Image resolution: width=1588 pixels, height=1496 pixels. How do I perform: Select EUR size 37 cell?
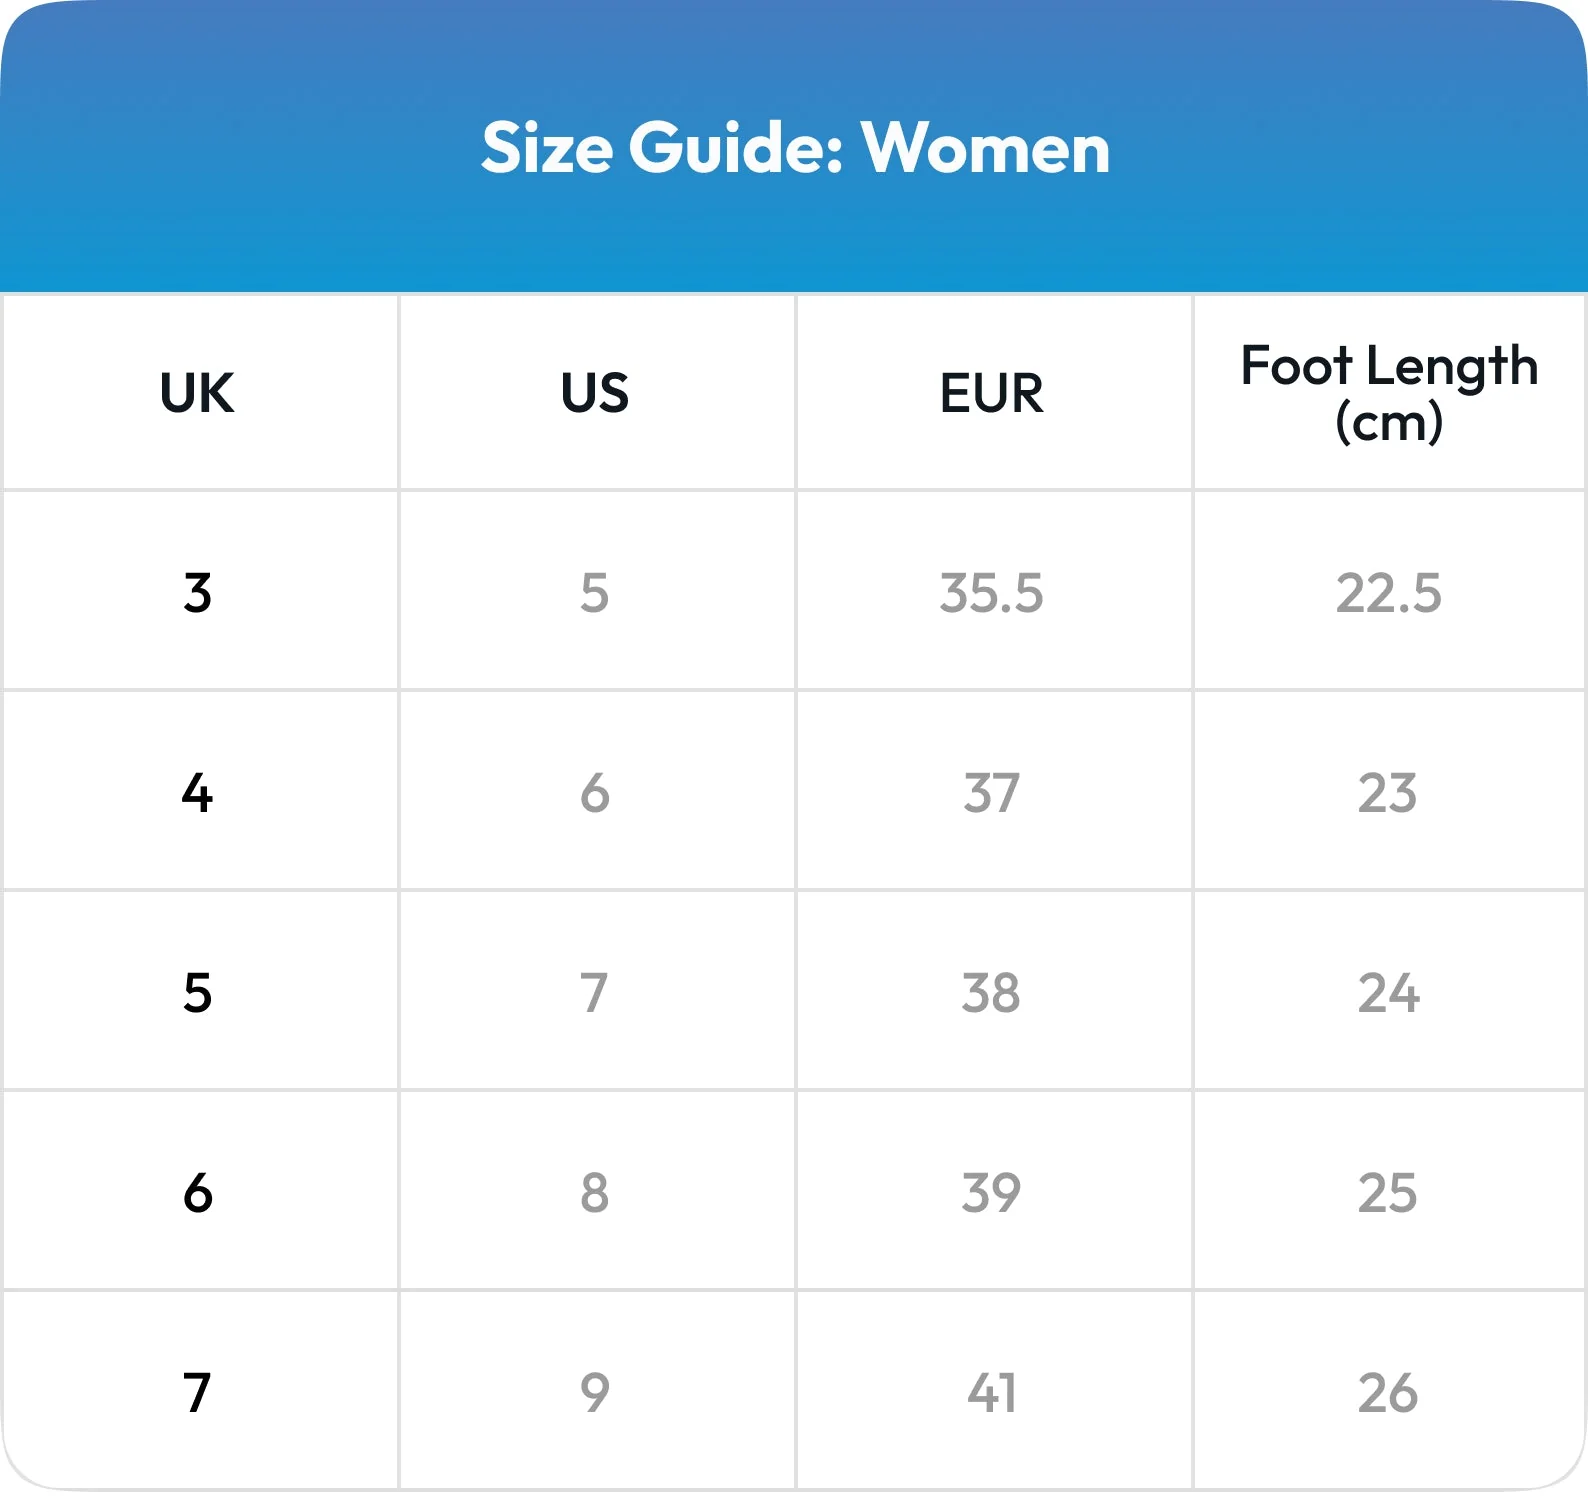point(992,793)
